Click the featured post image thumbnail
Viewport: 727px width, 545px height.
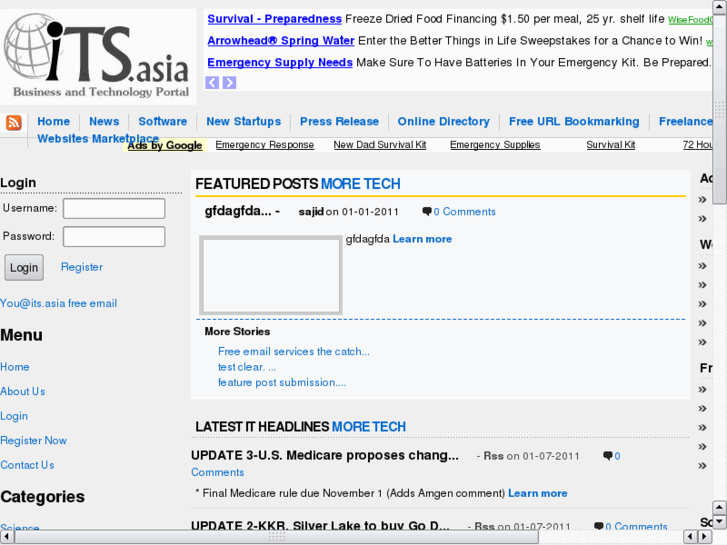[x=271, y=275]
